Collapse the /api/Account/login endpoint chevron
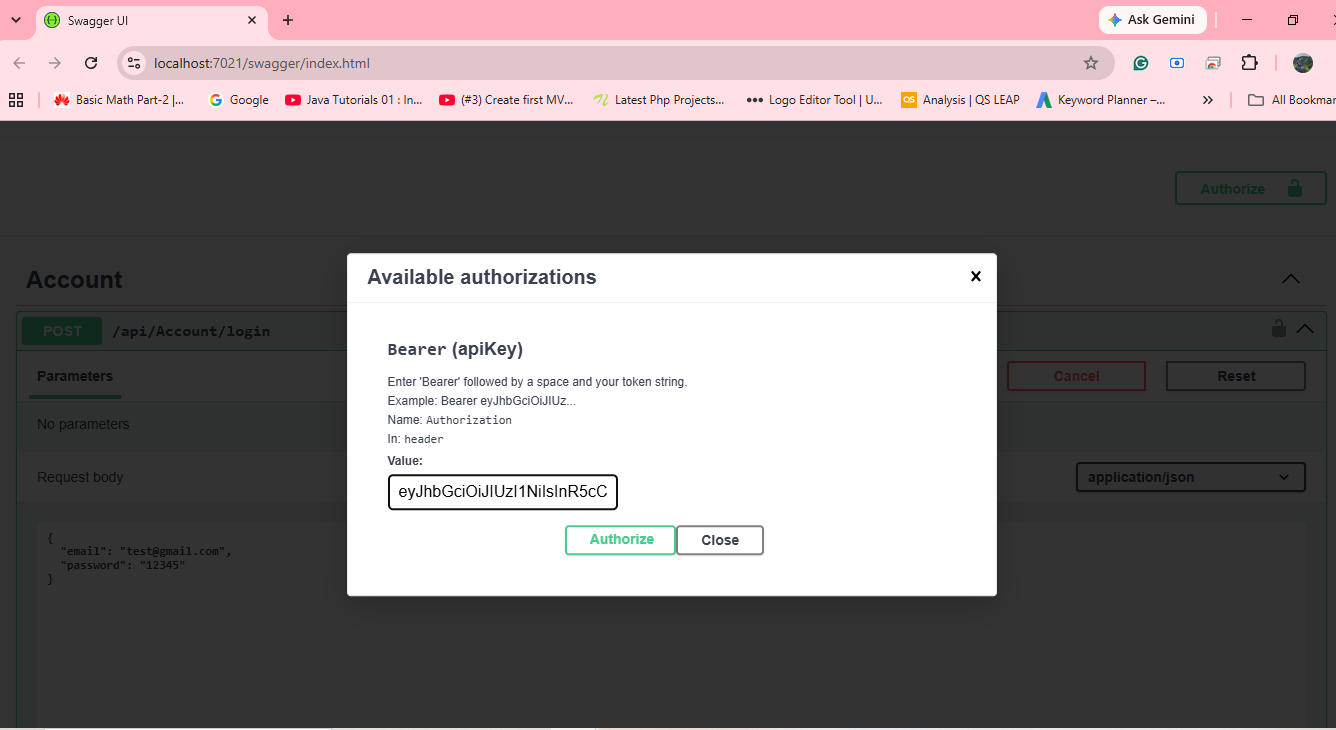This screenshot has width=1336, height=730. coord(1305,328)
